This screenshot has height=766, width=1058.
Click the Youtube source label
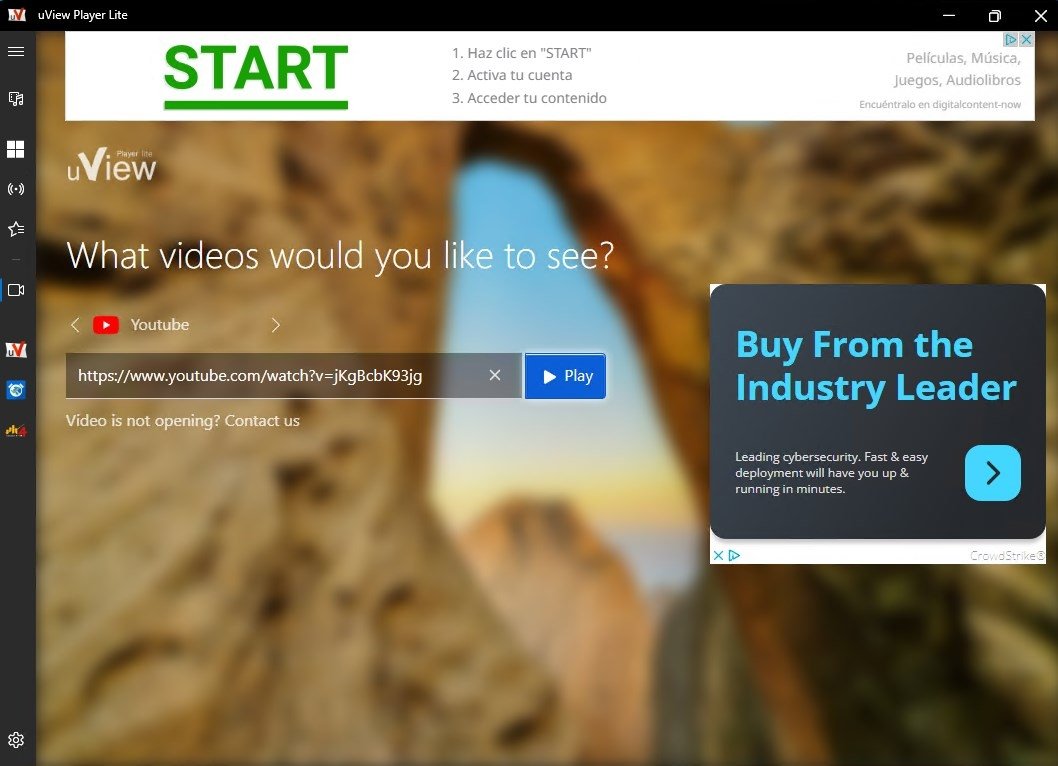(x=160, y=325)
